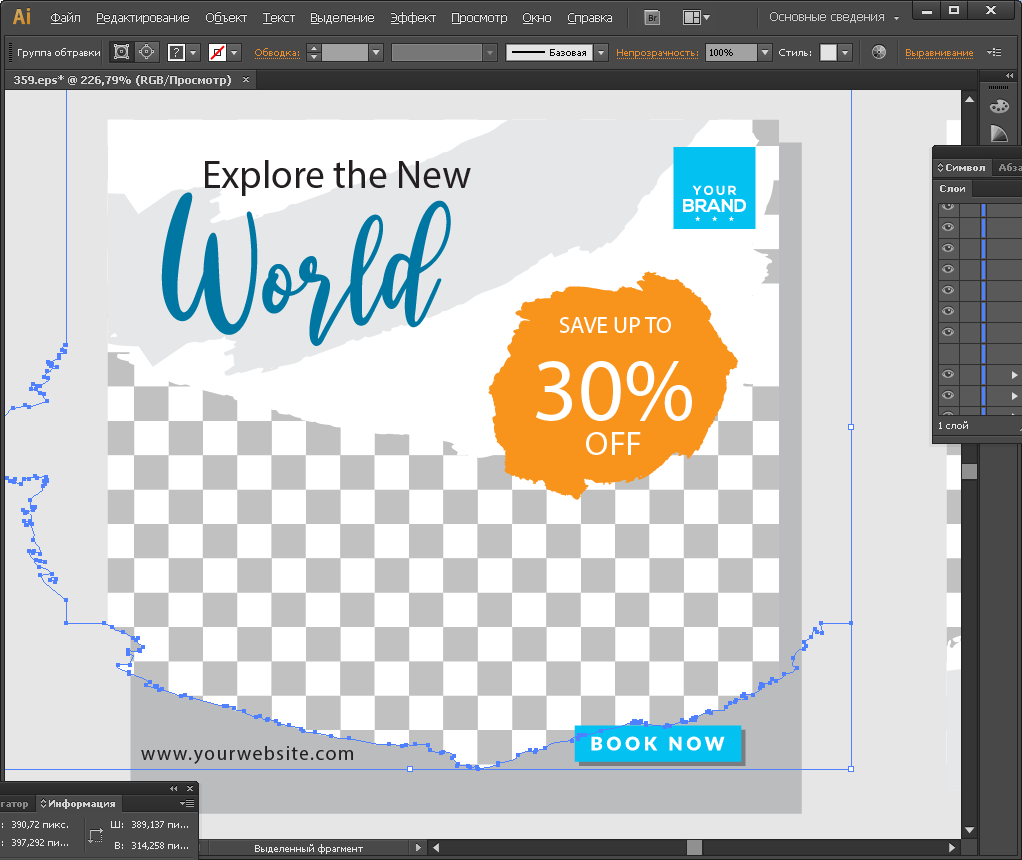Hide the topmost layer item via eye
The width and height of the screenshot is (1022, 860).
tap(947, 207)
